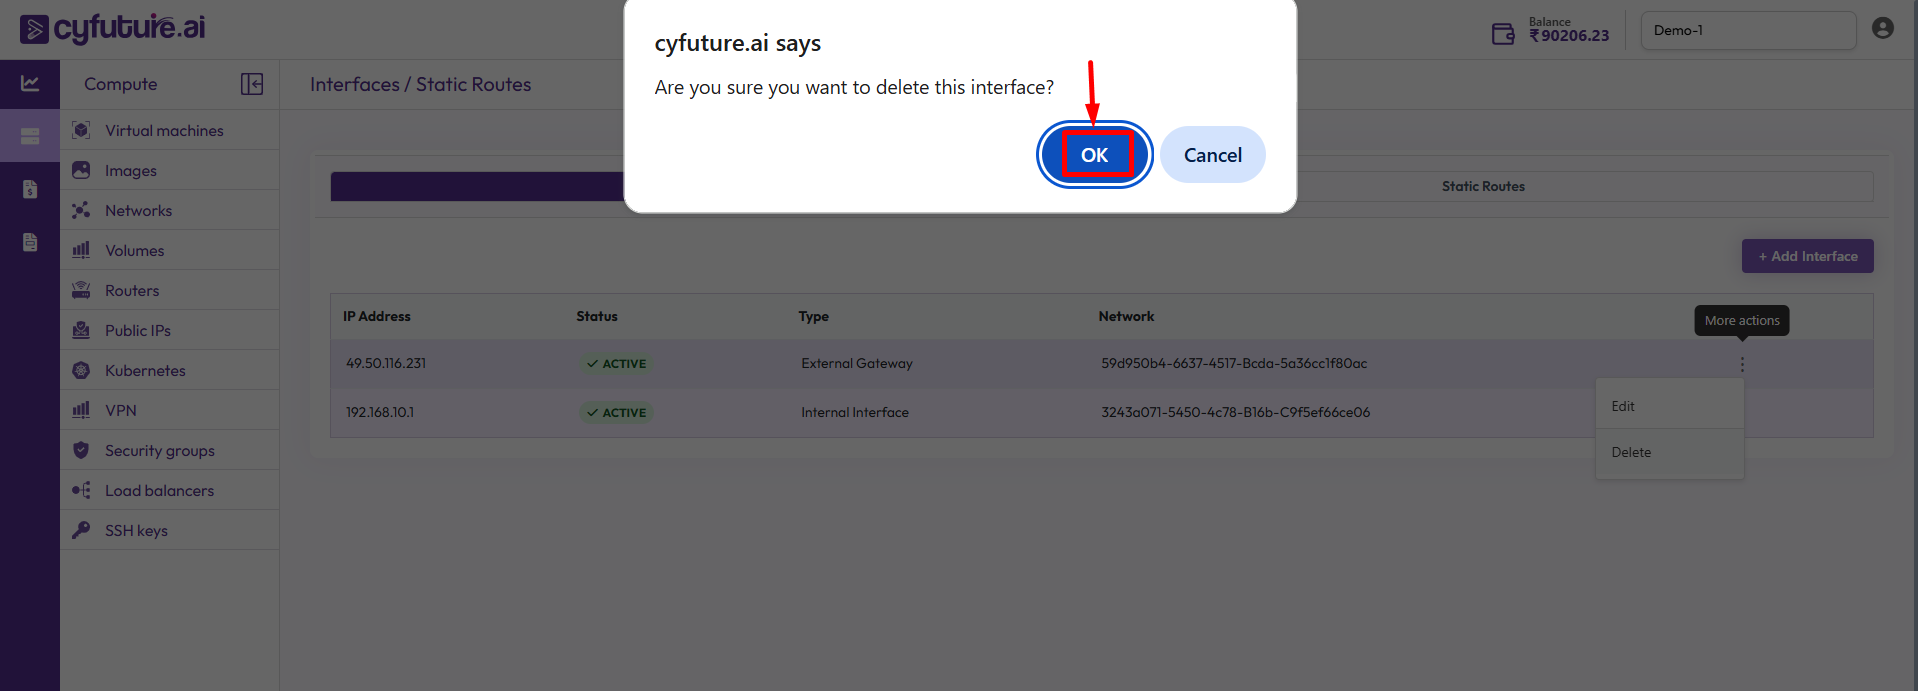Open more actions for 49.50.116.231 row

tap(1742, 365)
